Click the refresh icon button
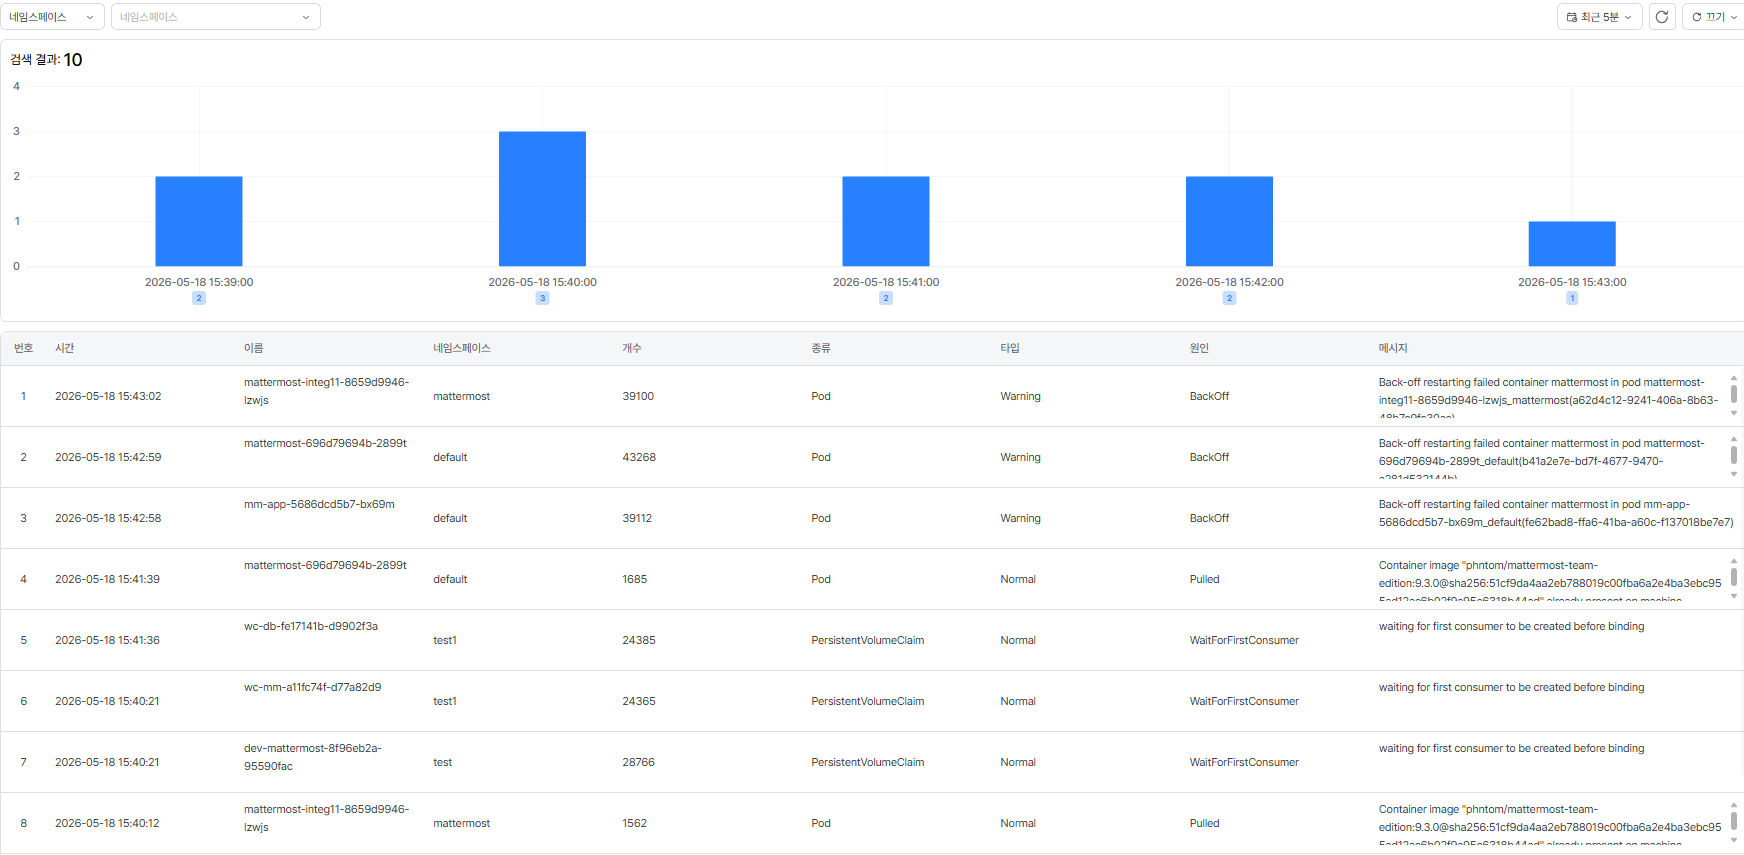Screen dimensions: 1744x855 (x=1662, y=17)
